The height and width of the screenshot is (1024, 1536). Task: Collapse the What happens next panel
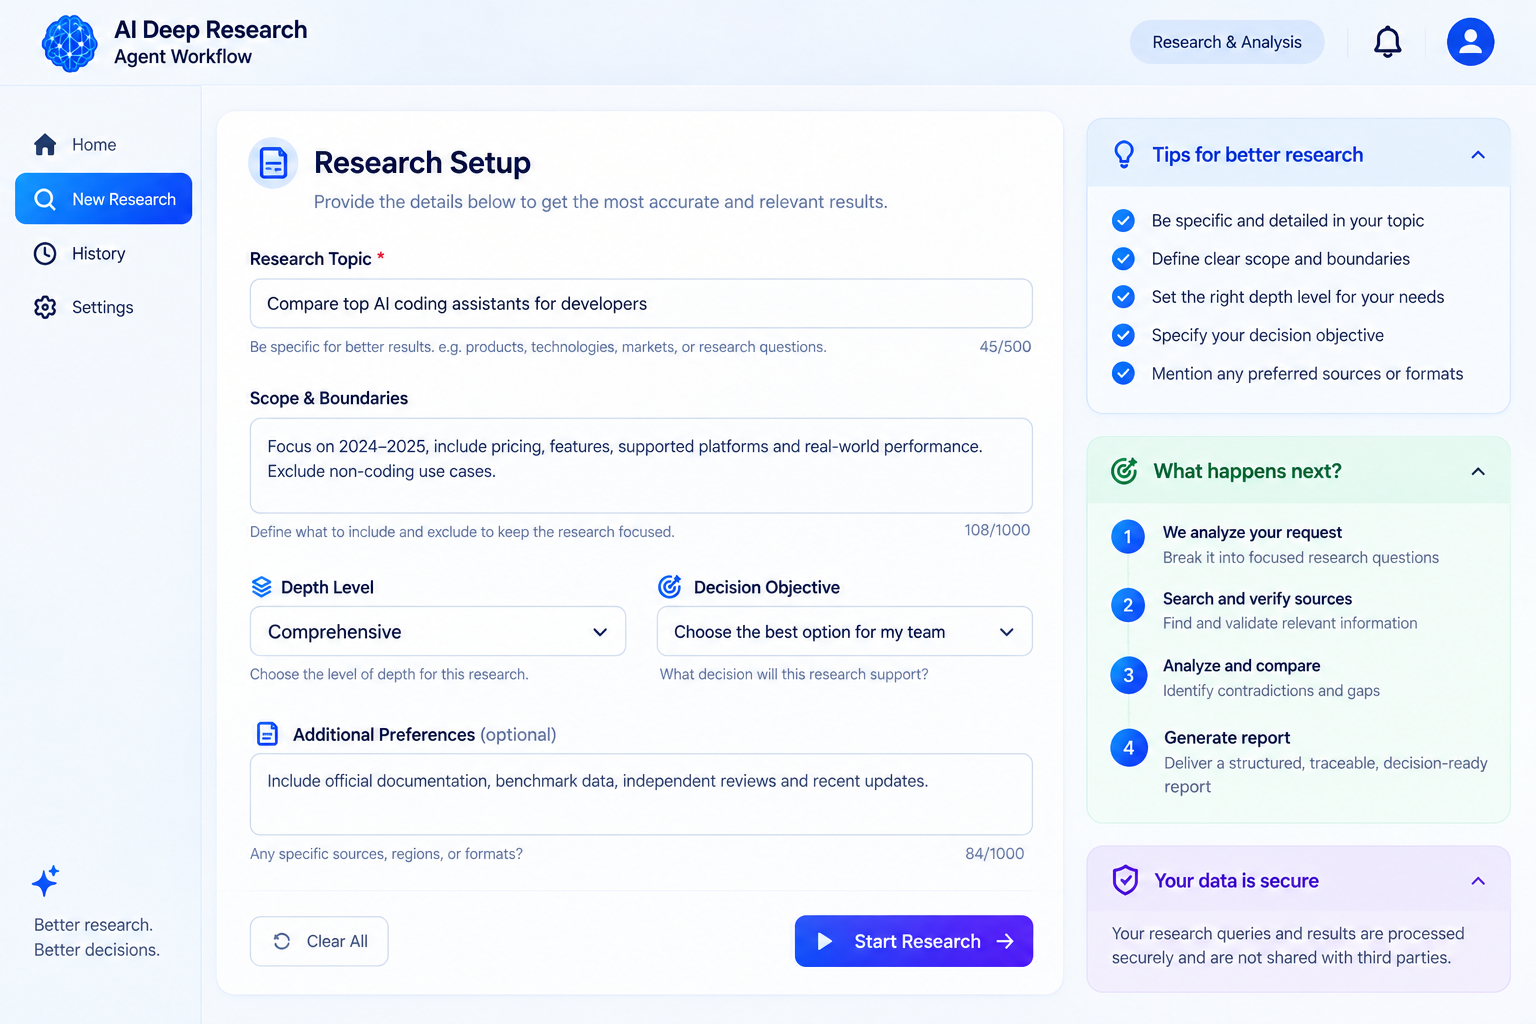1478,471
